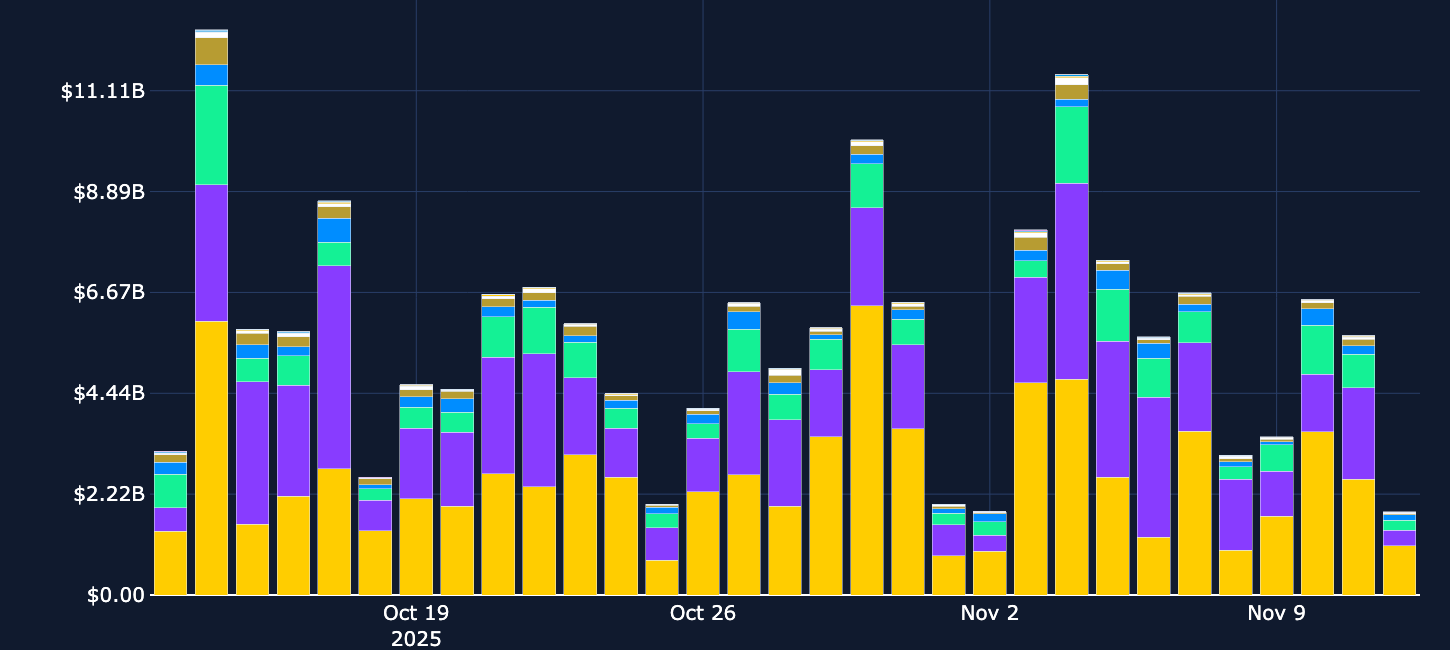The width and height of the screenshot is (1450, 650).
Task: Select the yellow segment of the Nov 9 bar
Action: [1277, 555]
